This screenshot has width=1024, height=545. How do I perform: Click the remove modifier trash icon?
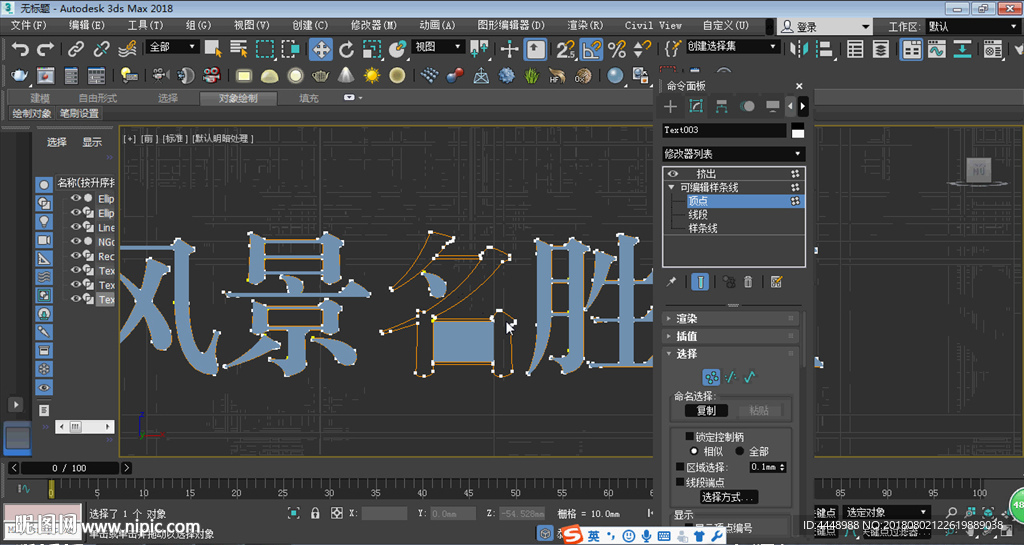(748, 282)
